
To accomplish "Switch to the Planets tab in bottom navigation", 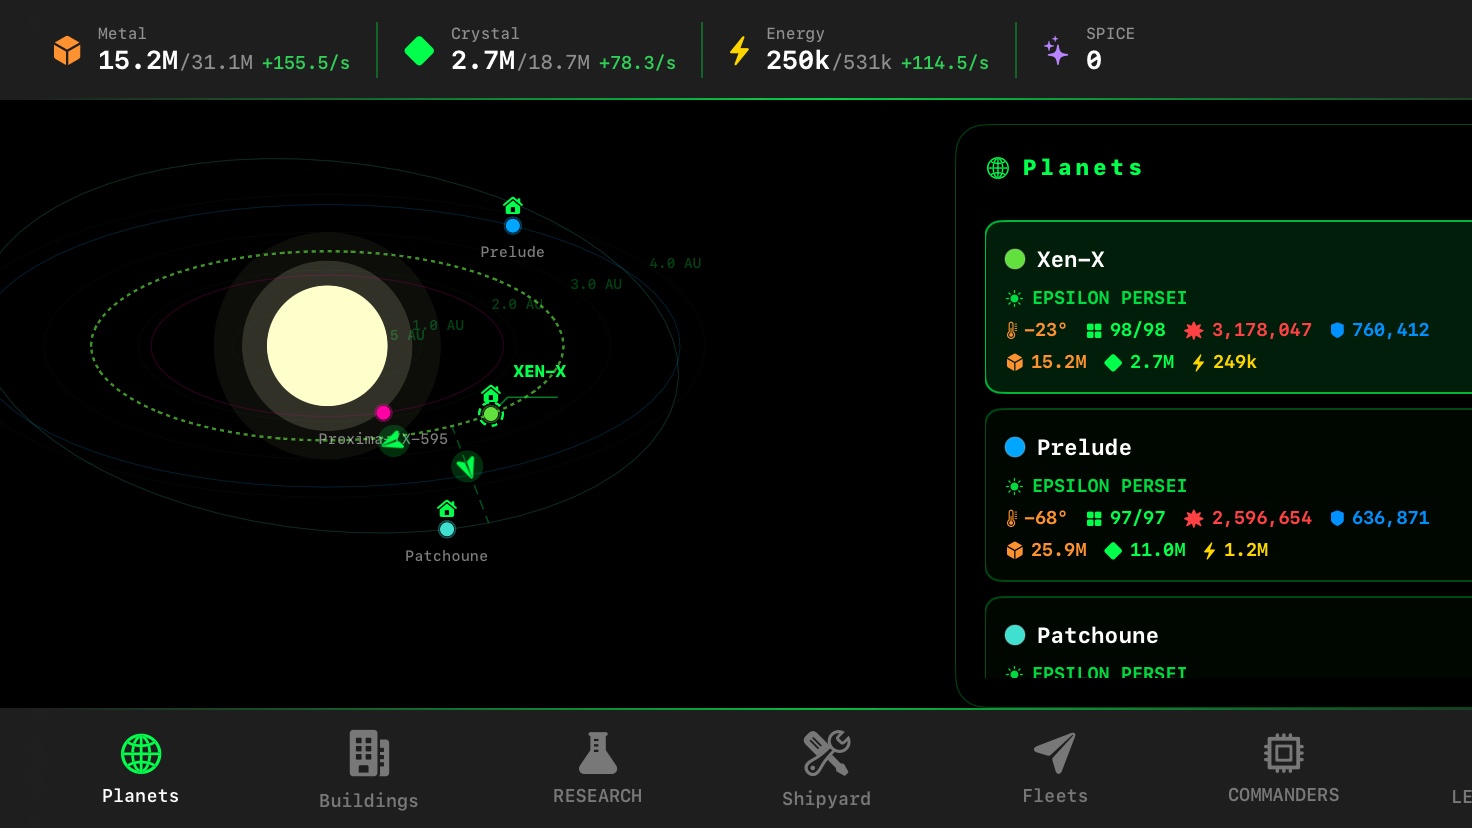I will [x=141, y=768].
